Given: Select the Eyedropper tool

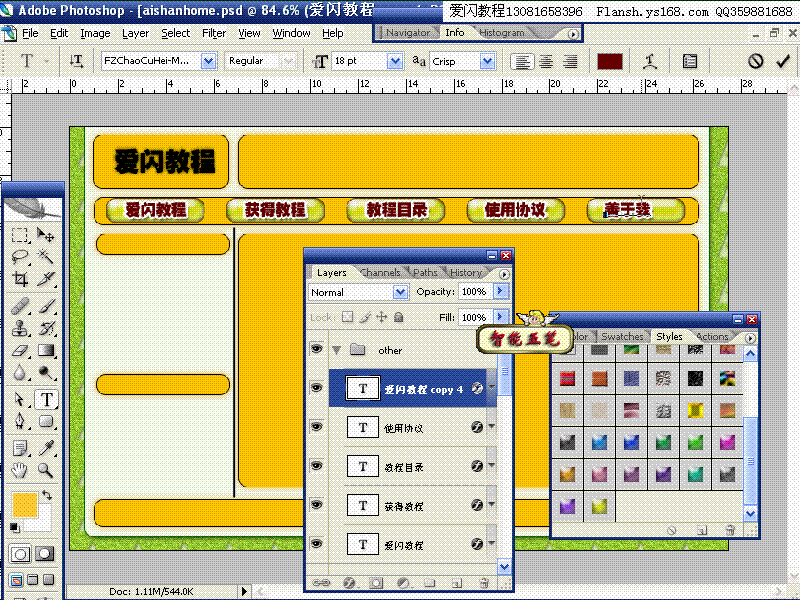Looking at the screenshot, I should pyautogui.click(x=45, y=448).
